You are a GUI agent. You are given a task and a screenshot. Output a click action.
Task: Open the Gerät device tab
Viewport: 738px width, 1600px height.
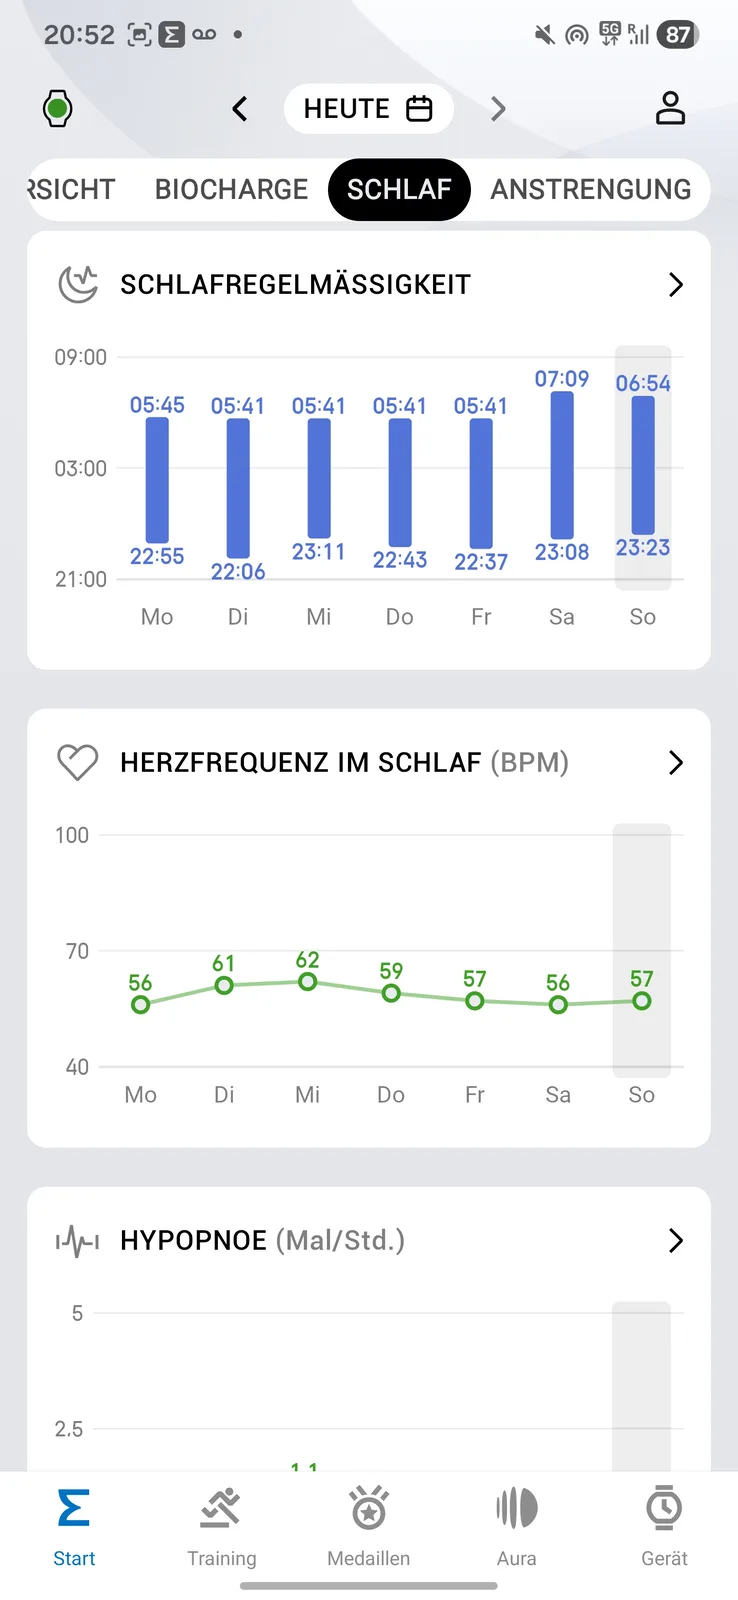[x=664, y=1527]
